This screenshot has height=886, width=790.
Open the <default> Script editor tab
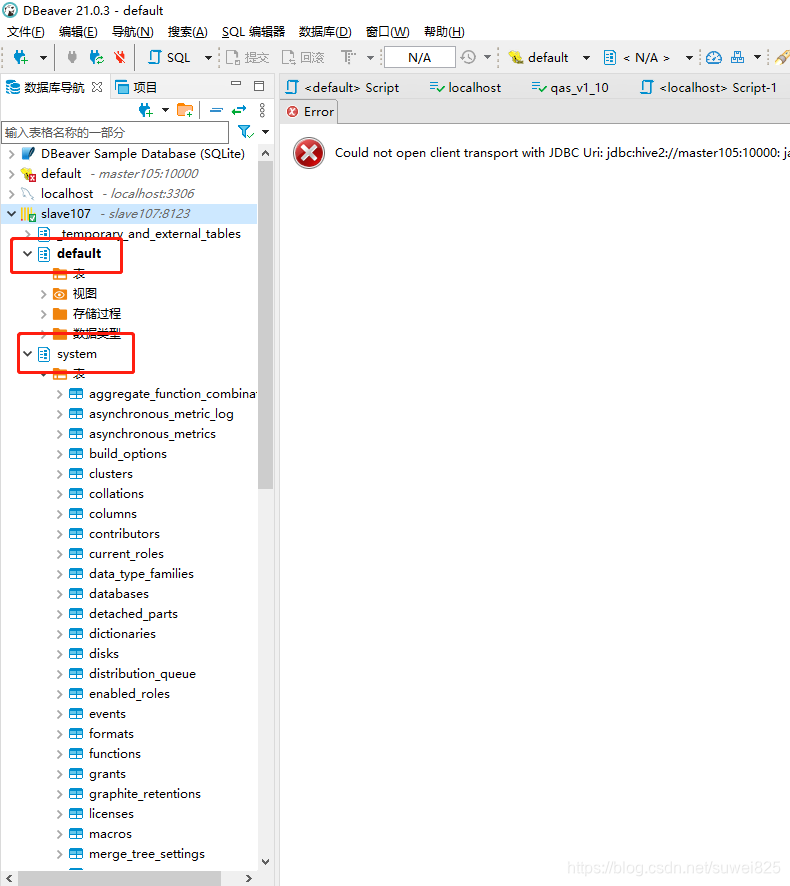click(x=342, y=88)
